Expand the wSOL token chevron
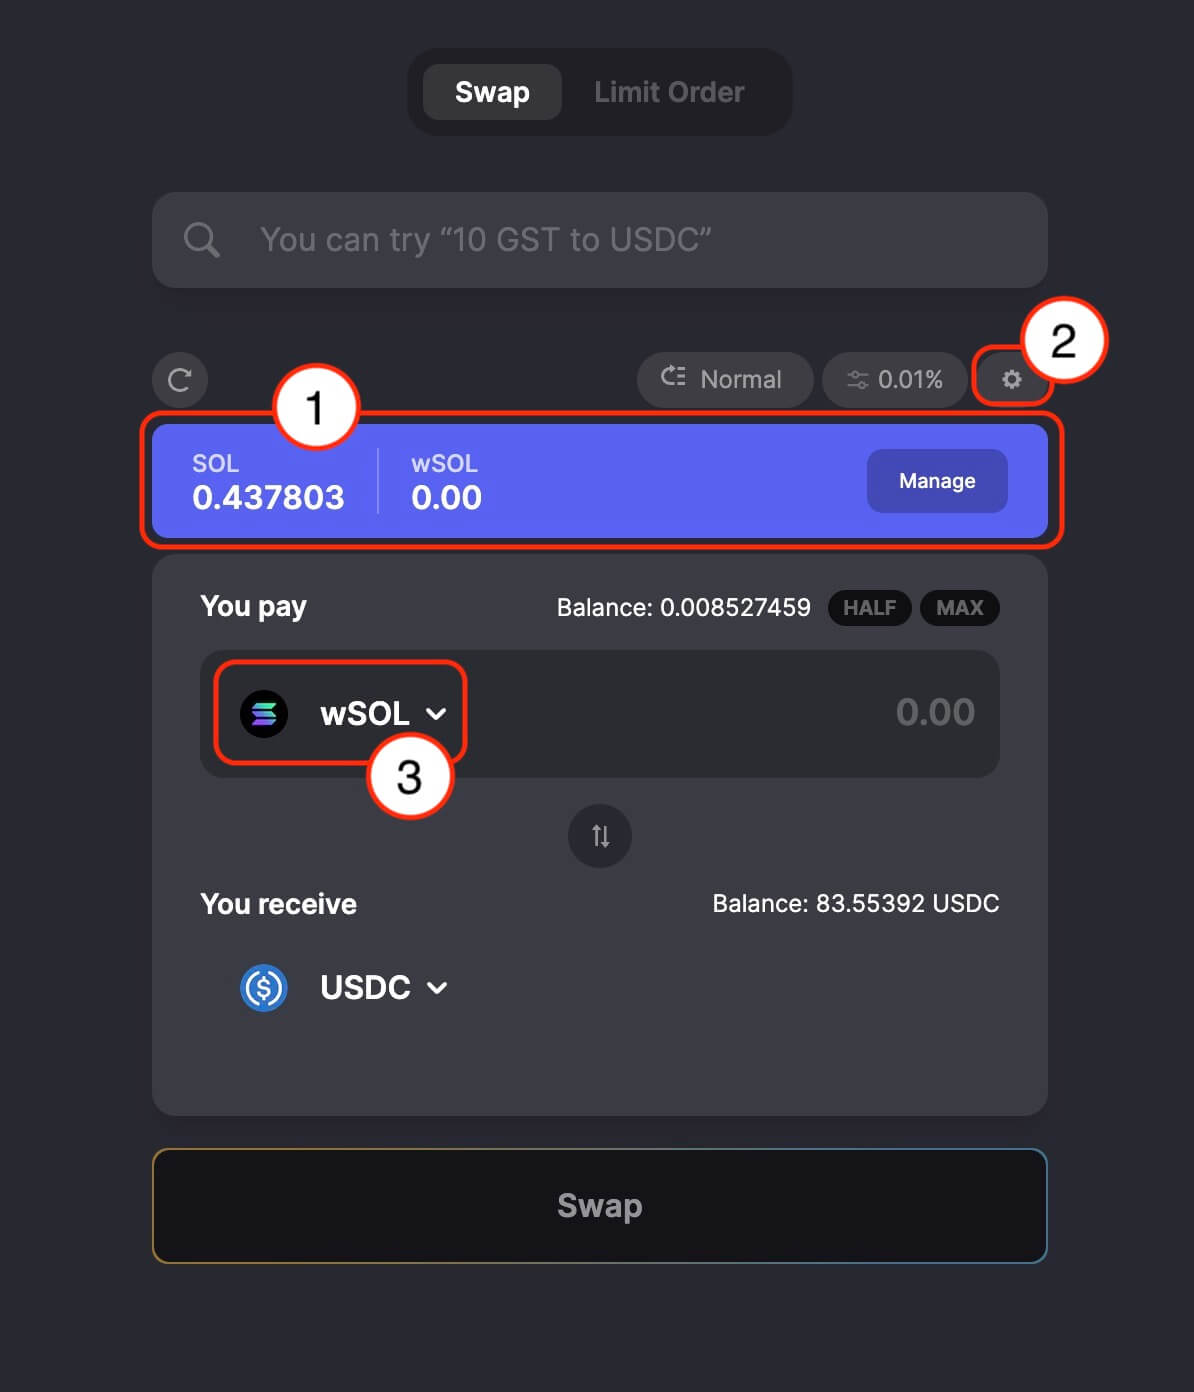The height and width of the screenshot is (1392, 1194). [436, 714]
